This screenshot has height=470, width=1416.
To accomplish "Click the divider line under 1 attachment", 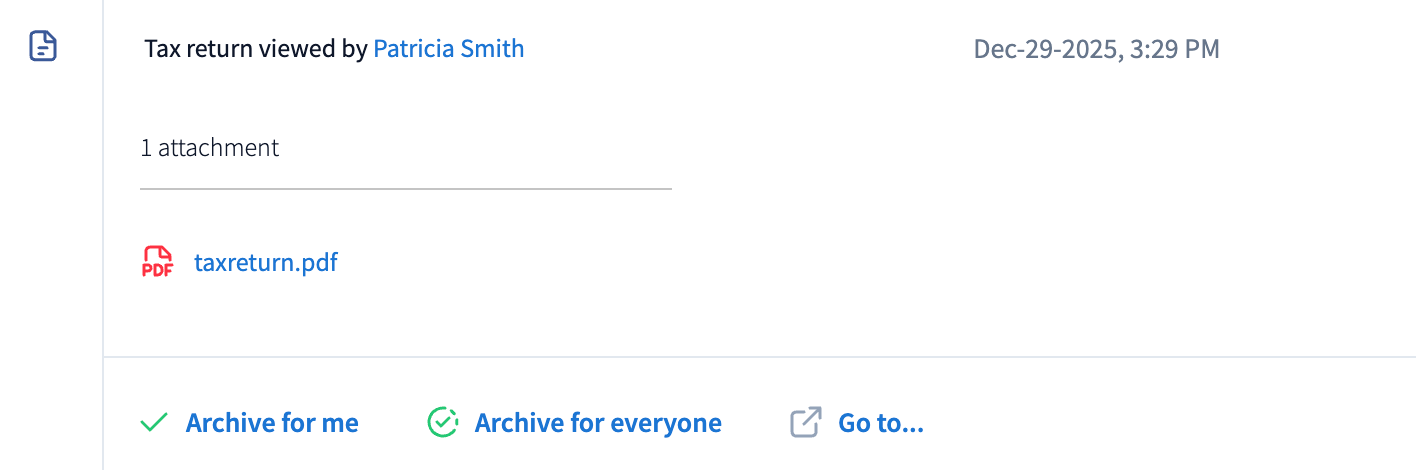I will coord(405,188).
